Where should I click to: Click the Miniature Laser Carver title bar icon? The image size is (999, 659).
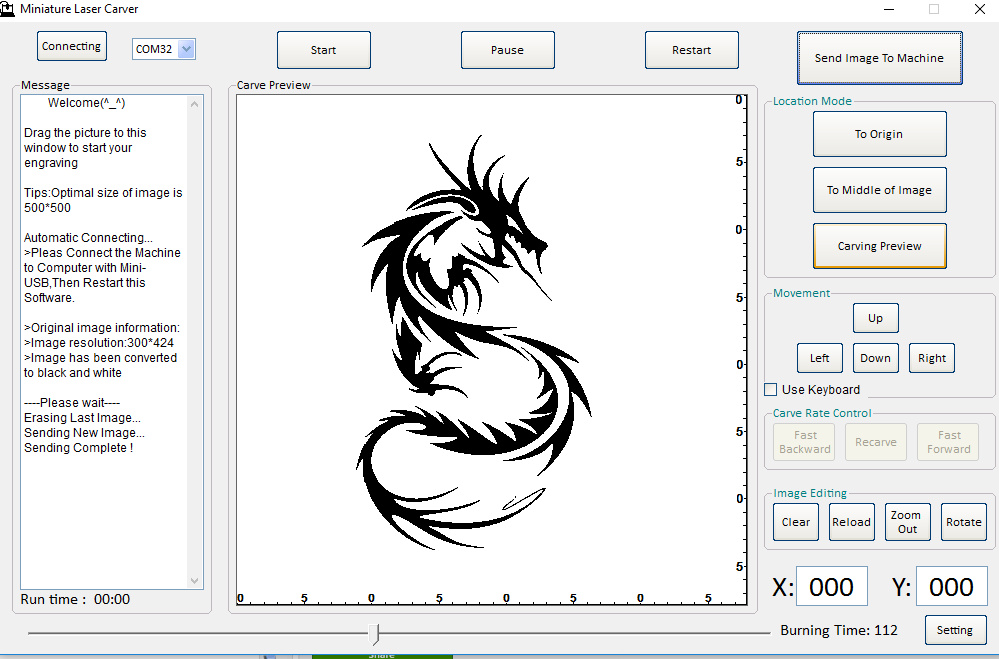point(7,9)
